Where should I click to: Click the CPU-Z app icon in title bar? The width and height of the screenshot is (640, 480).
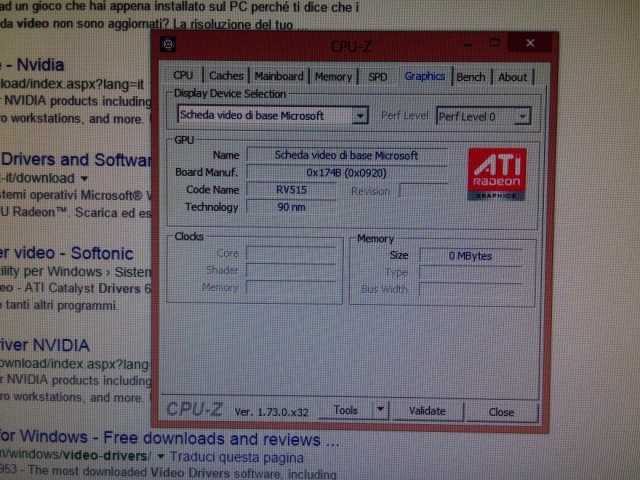pos(168,44)
